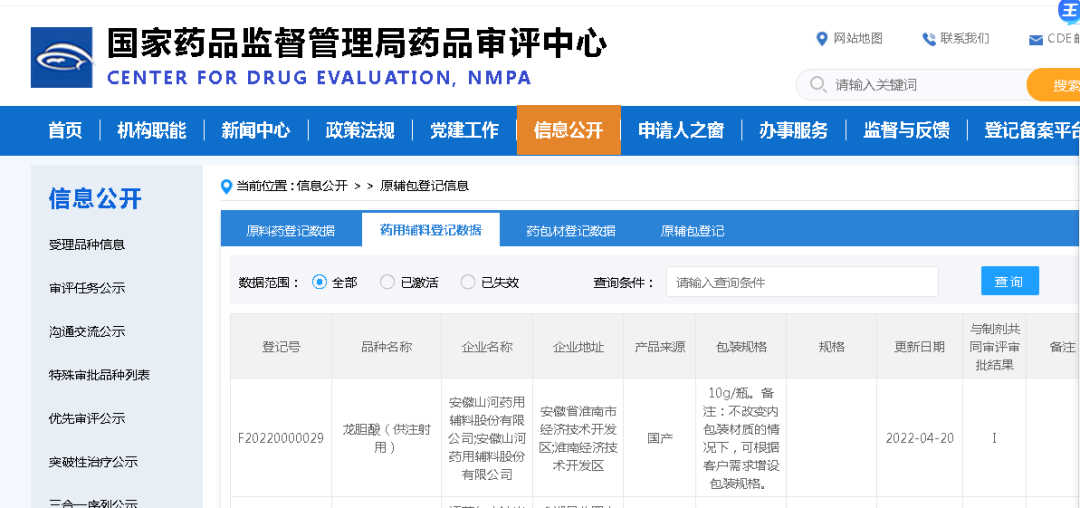Open 优先审评公示 in sidebar

[87, 419]
